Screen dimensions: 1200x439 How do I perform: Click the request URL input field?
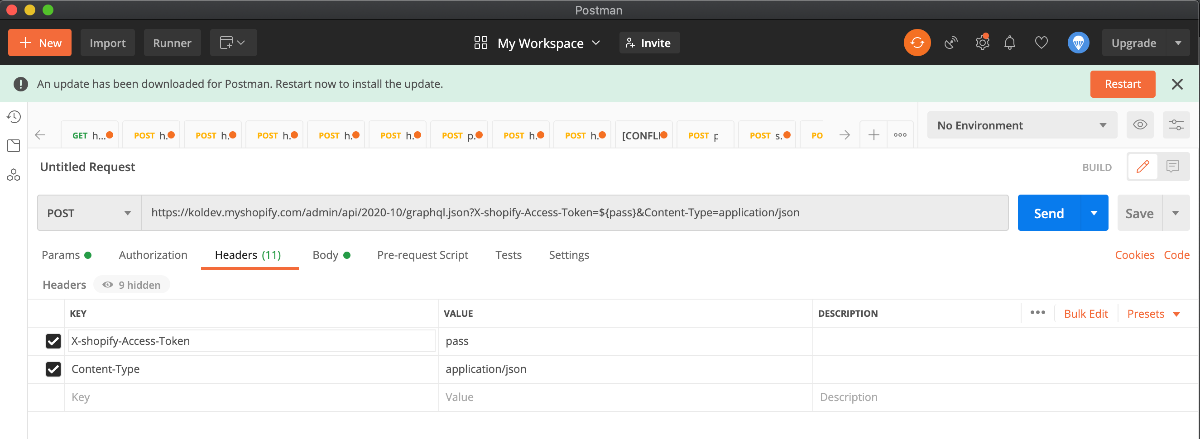point(574,213)
